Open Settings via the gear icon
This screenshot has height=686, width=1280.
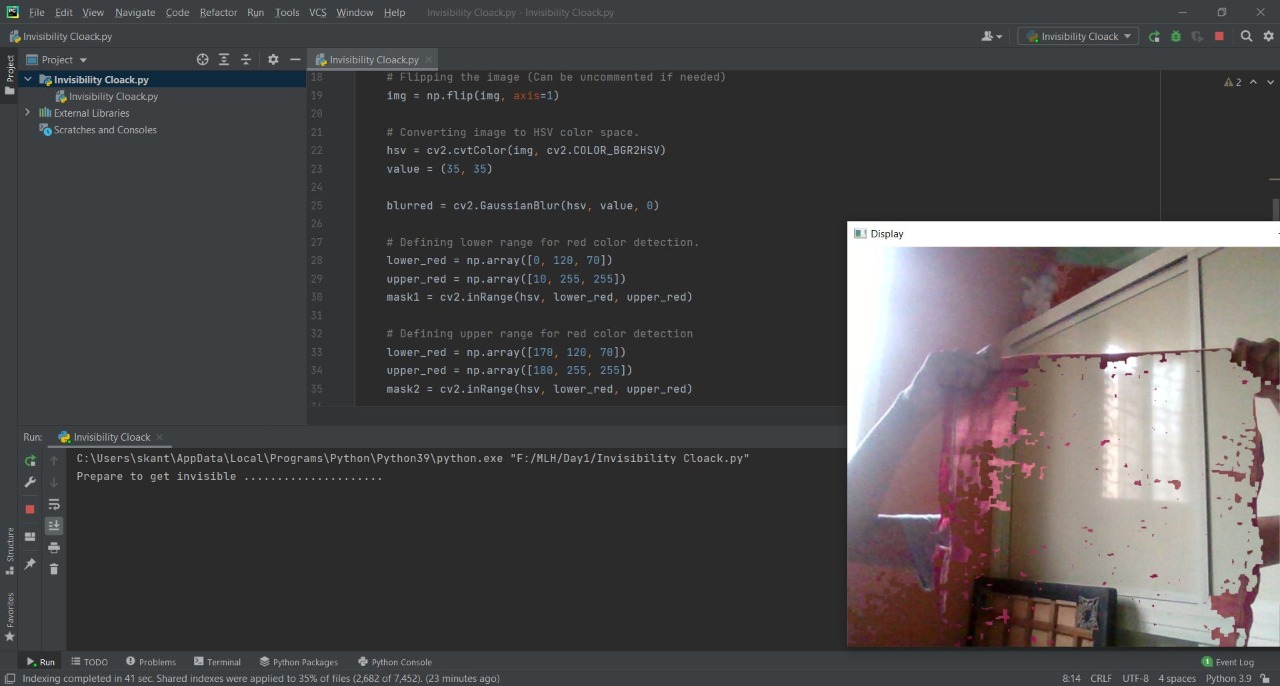click(1268, 36)
